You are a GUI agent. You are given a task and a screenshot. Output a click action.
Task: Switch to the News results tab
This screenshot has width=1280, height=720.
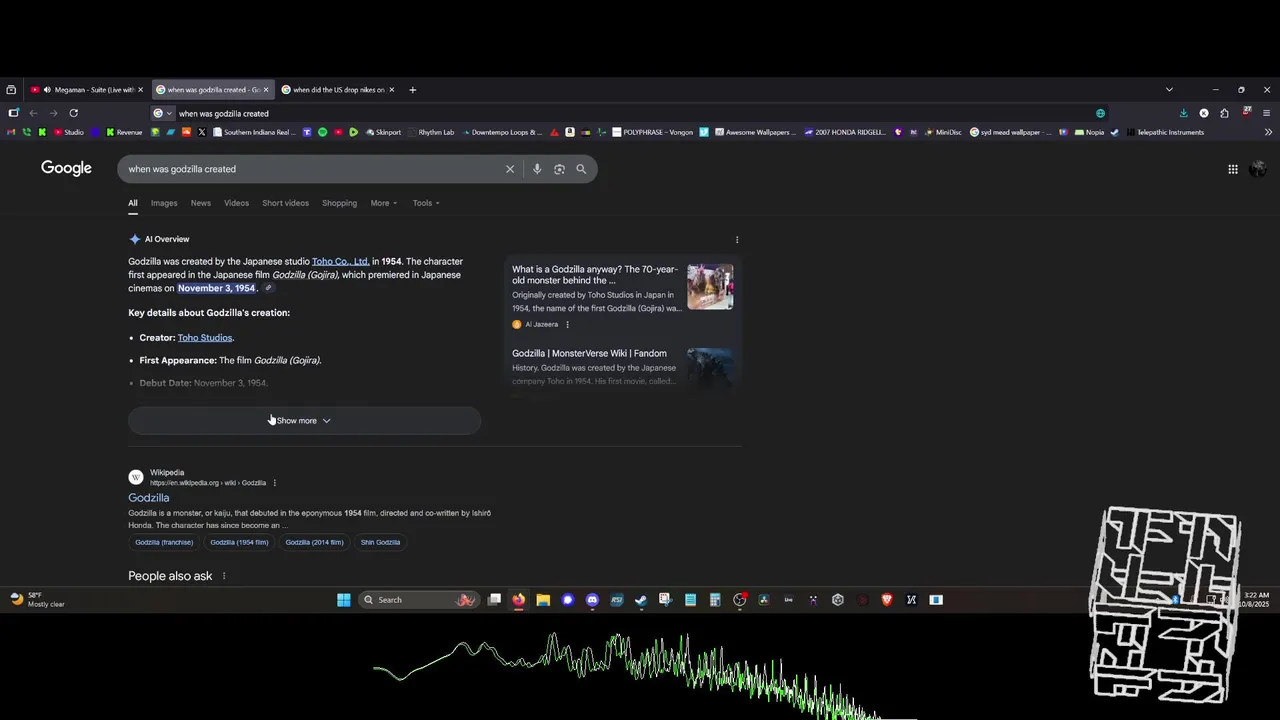(201, 203)
